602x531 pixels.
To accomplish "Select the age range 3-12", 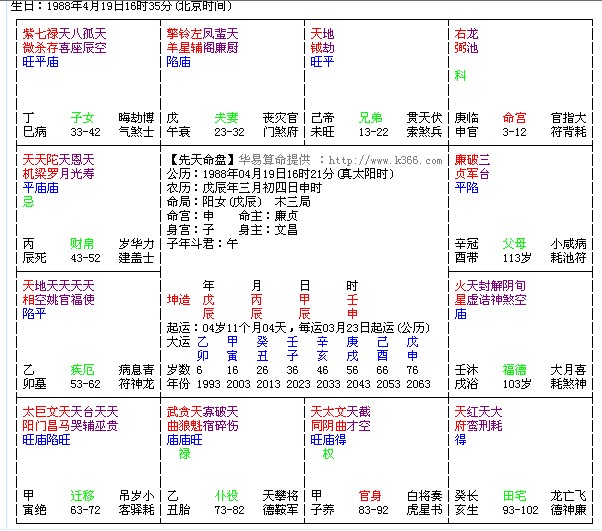I will click(x=514, y=132).
